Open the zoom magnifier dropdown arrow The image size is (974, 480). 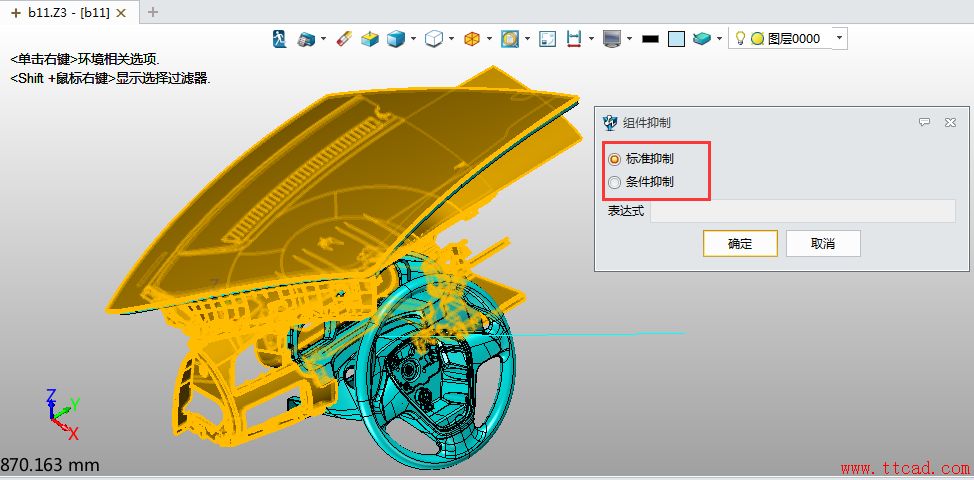527,39
